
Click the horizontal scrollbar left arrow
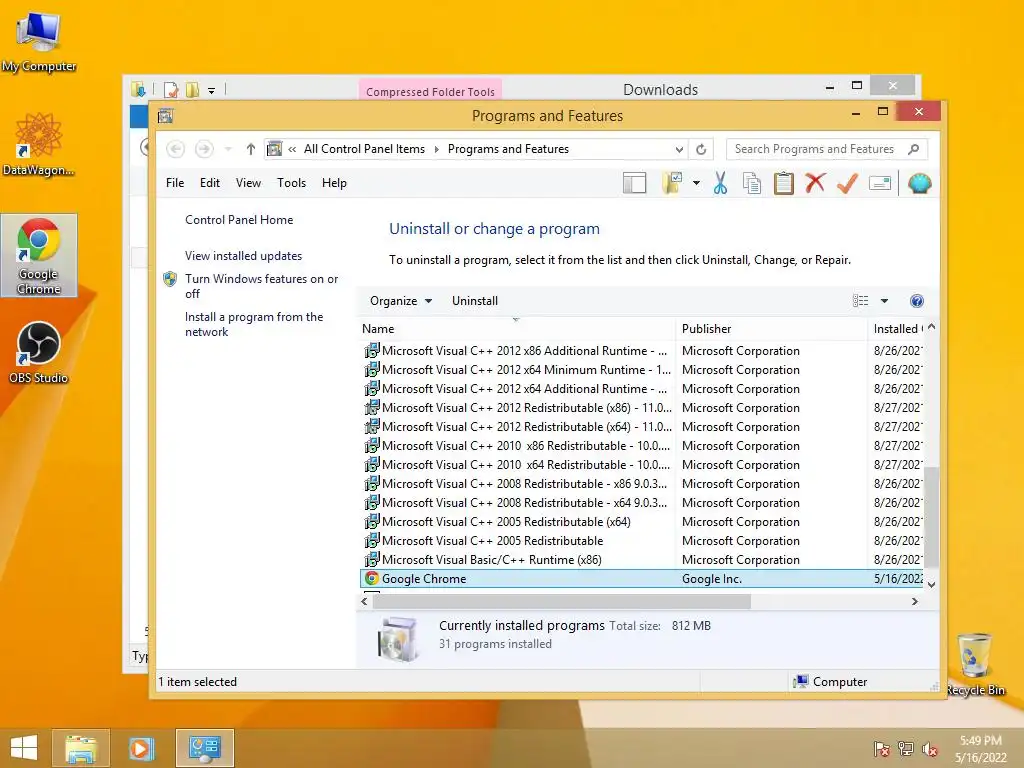pyautogui.click(x=364, y=601)
